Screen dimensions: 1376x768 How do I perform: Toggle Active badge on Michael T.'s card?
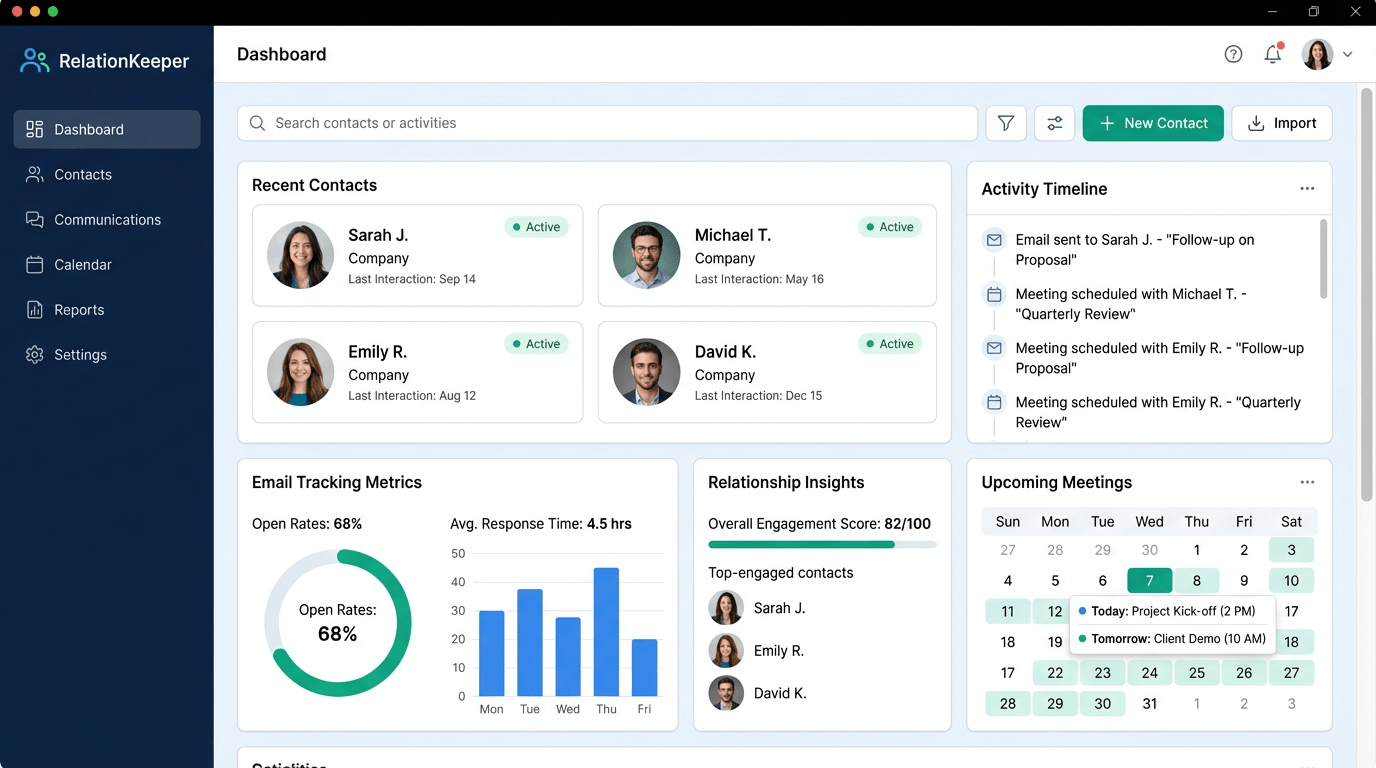pyautogui.click(x=889, y=227)
